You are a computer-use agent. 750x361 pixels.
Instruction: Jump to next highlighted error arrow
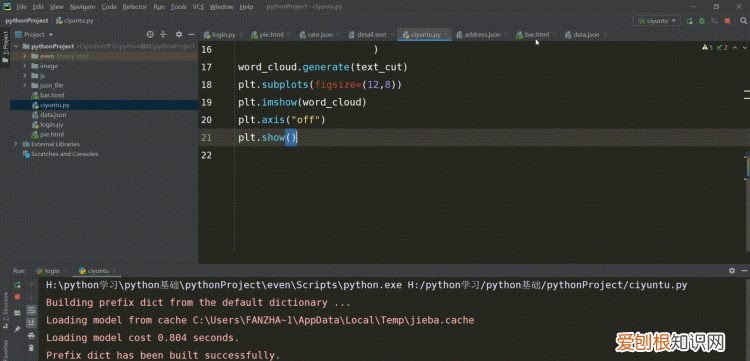[x=745, y=47]
